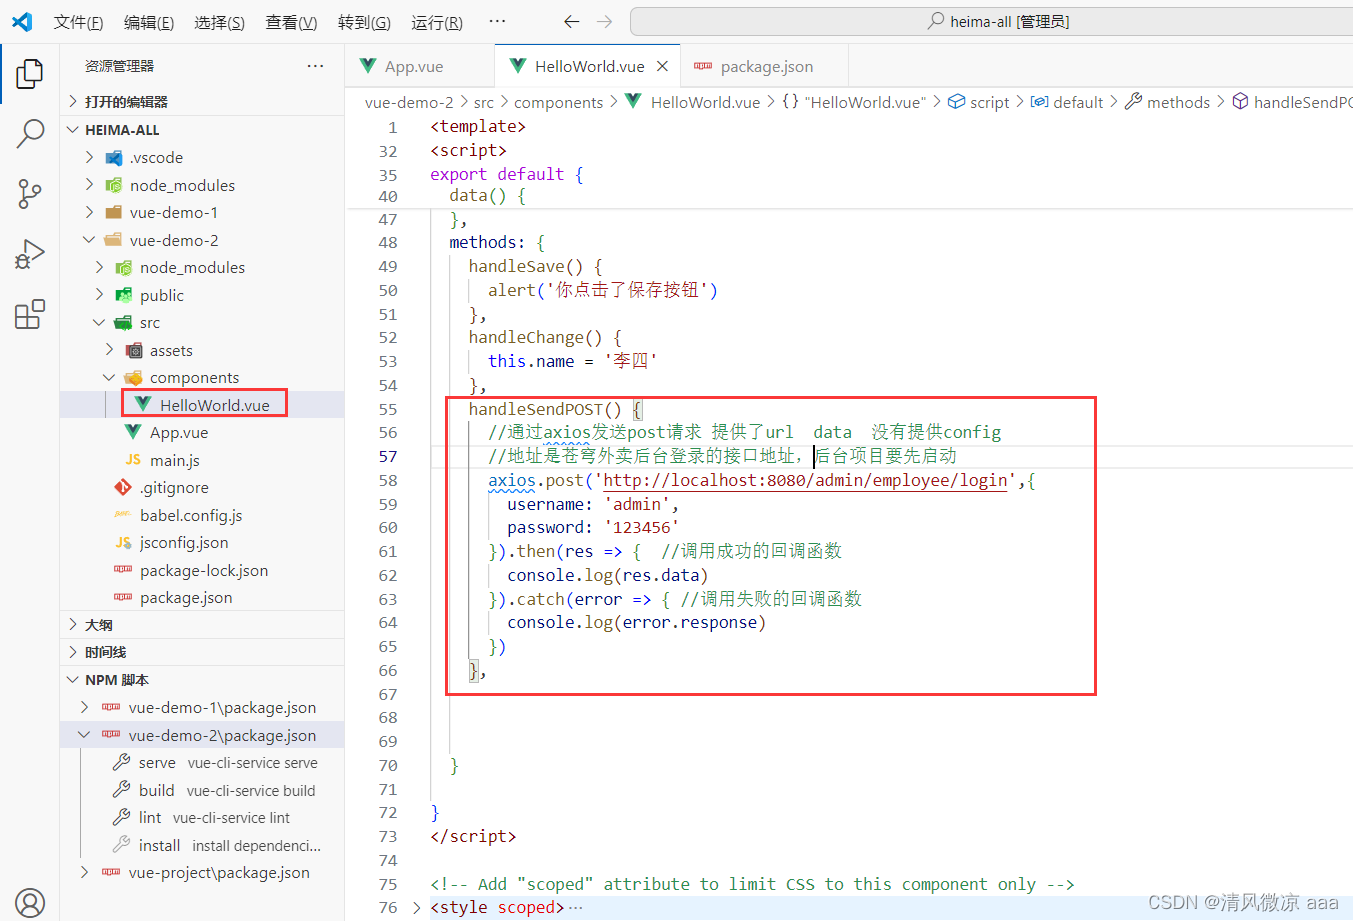Collapse the components folder
The width and height of the screenshot is (1353, 921).
[203, 377]
